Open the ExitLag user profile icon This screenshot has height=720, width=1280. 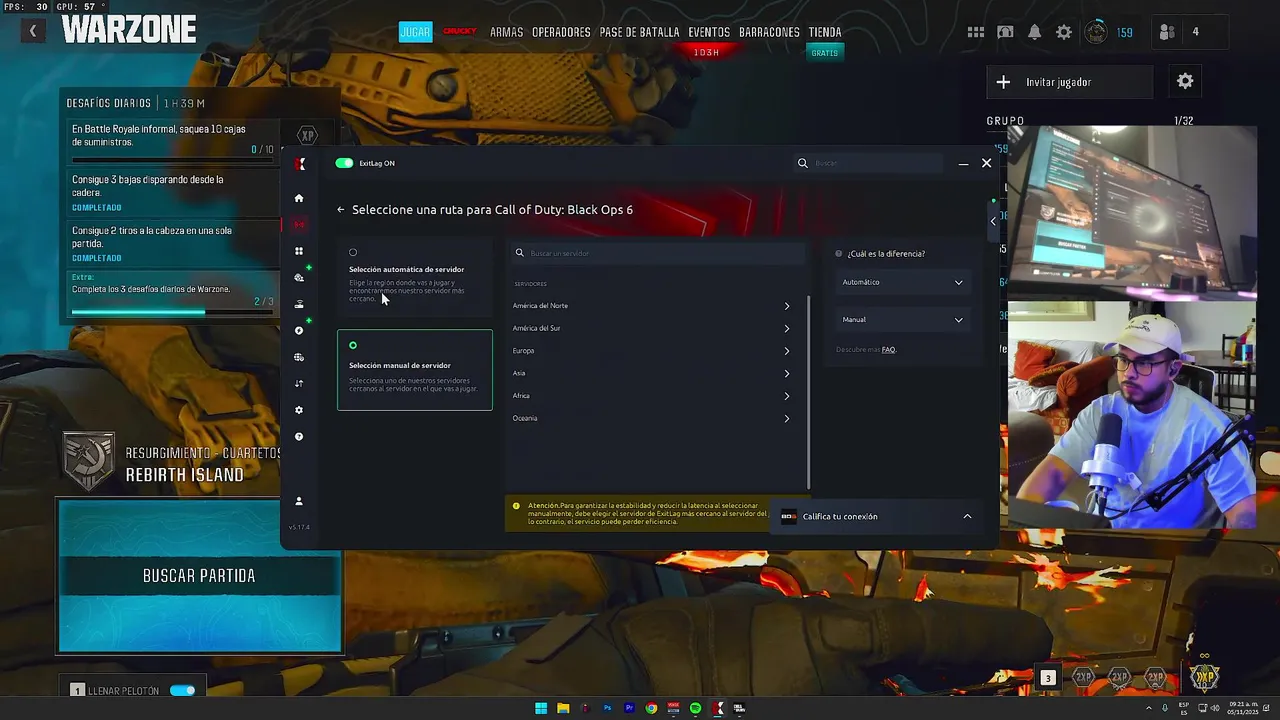click(298, 501)
